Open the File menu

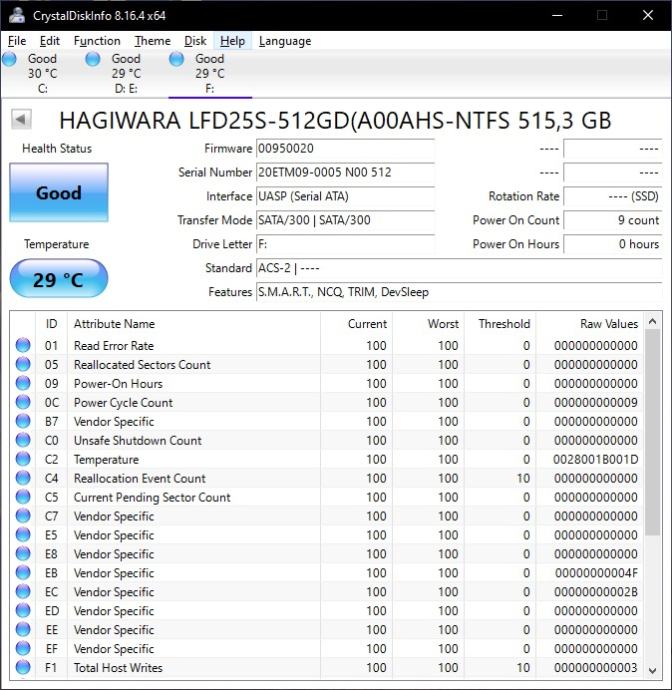pyautogui.click(x=17, y=41)
